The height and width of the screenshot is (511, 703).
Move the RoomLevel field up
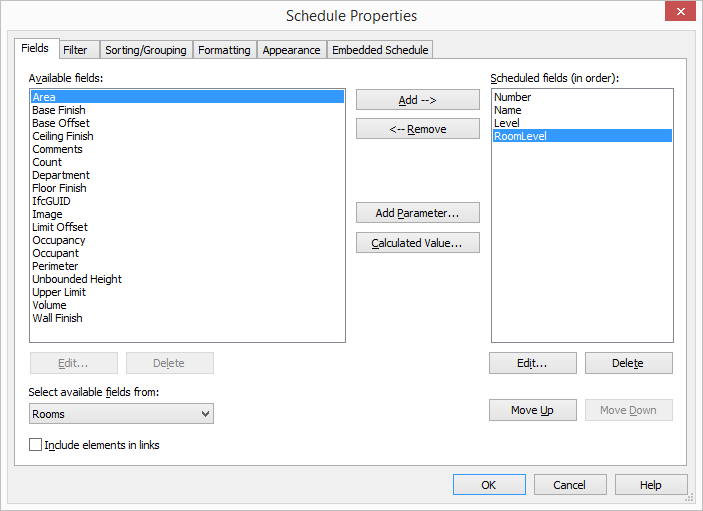click(x=533, y=410)
